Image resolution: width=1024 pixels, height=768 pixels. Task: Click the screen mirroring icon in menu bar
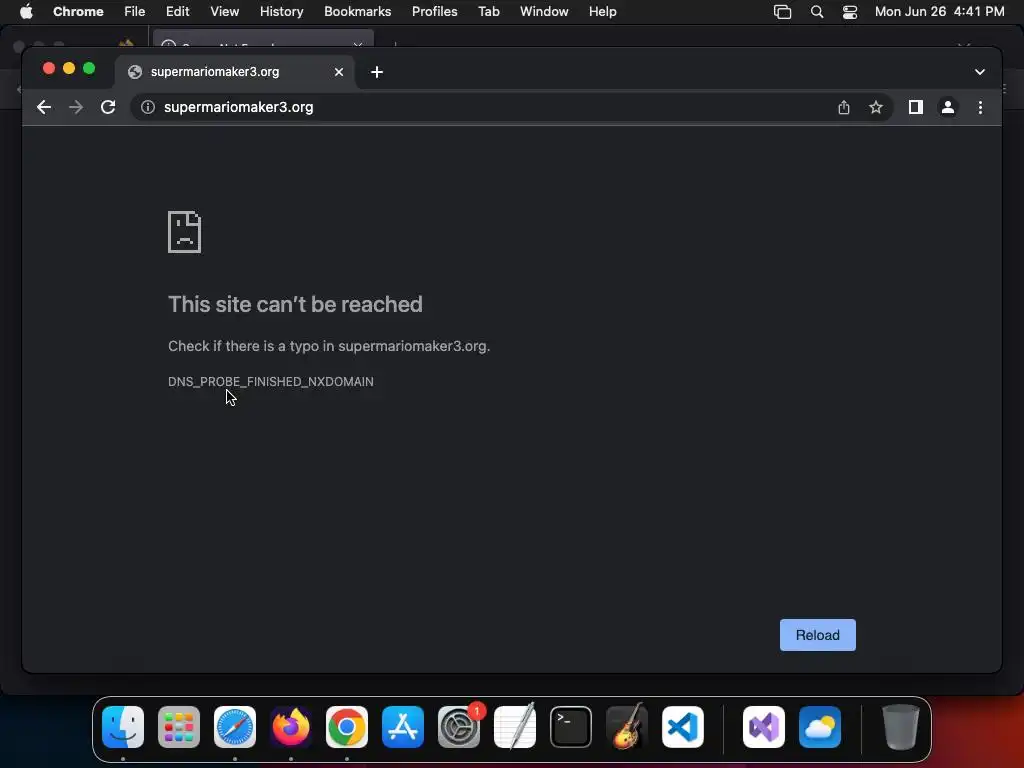(782, 12)
